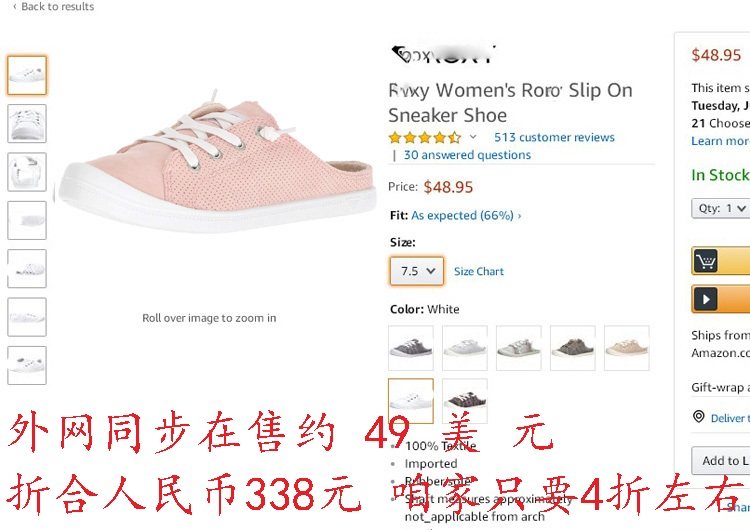This screenshot has height=530, width=750.
Task: Click the play icon on Buy Now button
Action: click(x=706, y=299)
